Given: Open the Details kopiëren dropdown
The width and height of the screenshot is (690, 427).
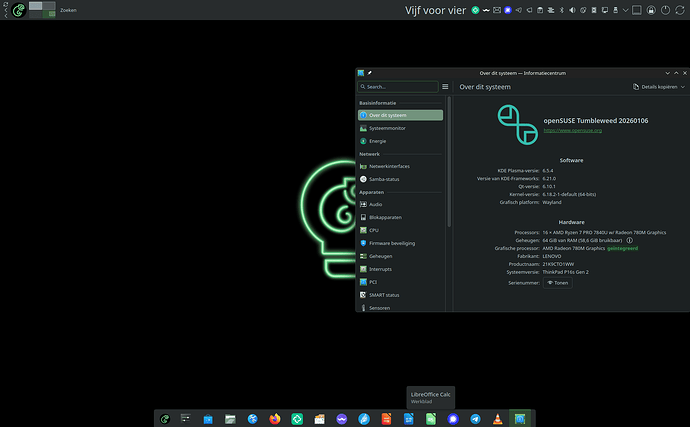Looking at the screenshot, I should [658, 87].
